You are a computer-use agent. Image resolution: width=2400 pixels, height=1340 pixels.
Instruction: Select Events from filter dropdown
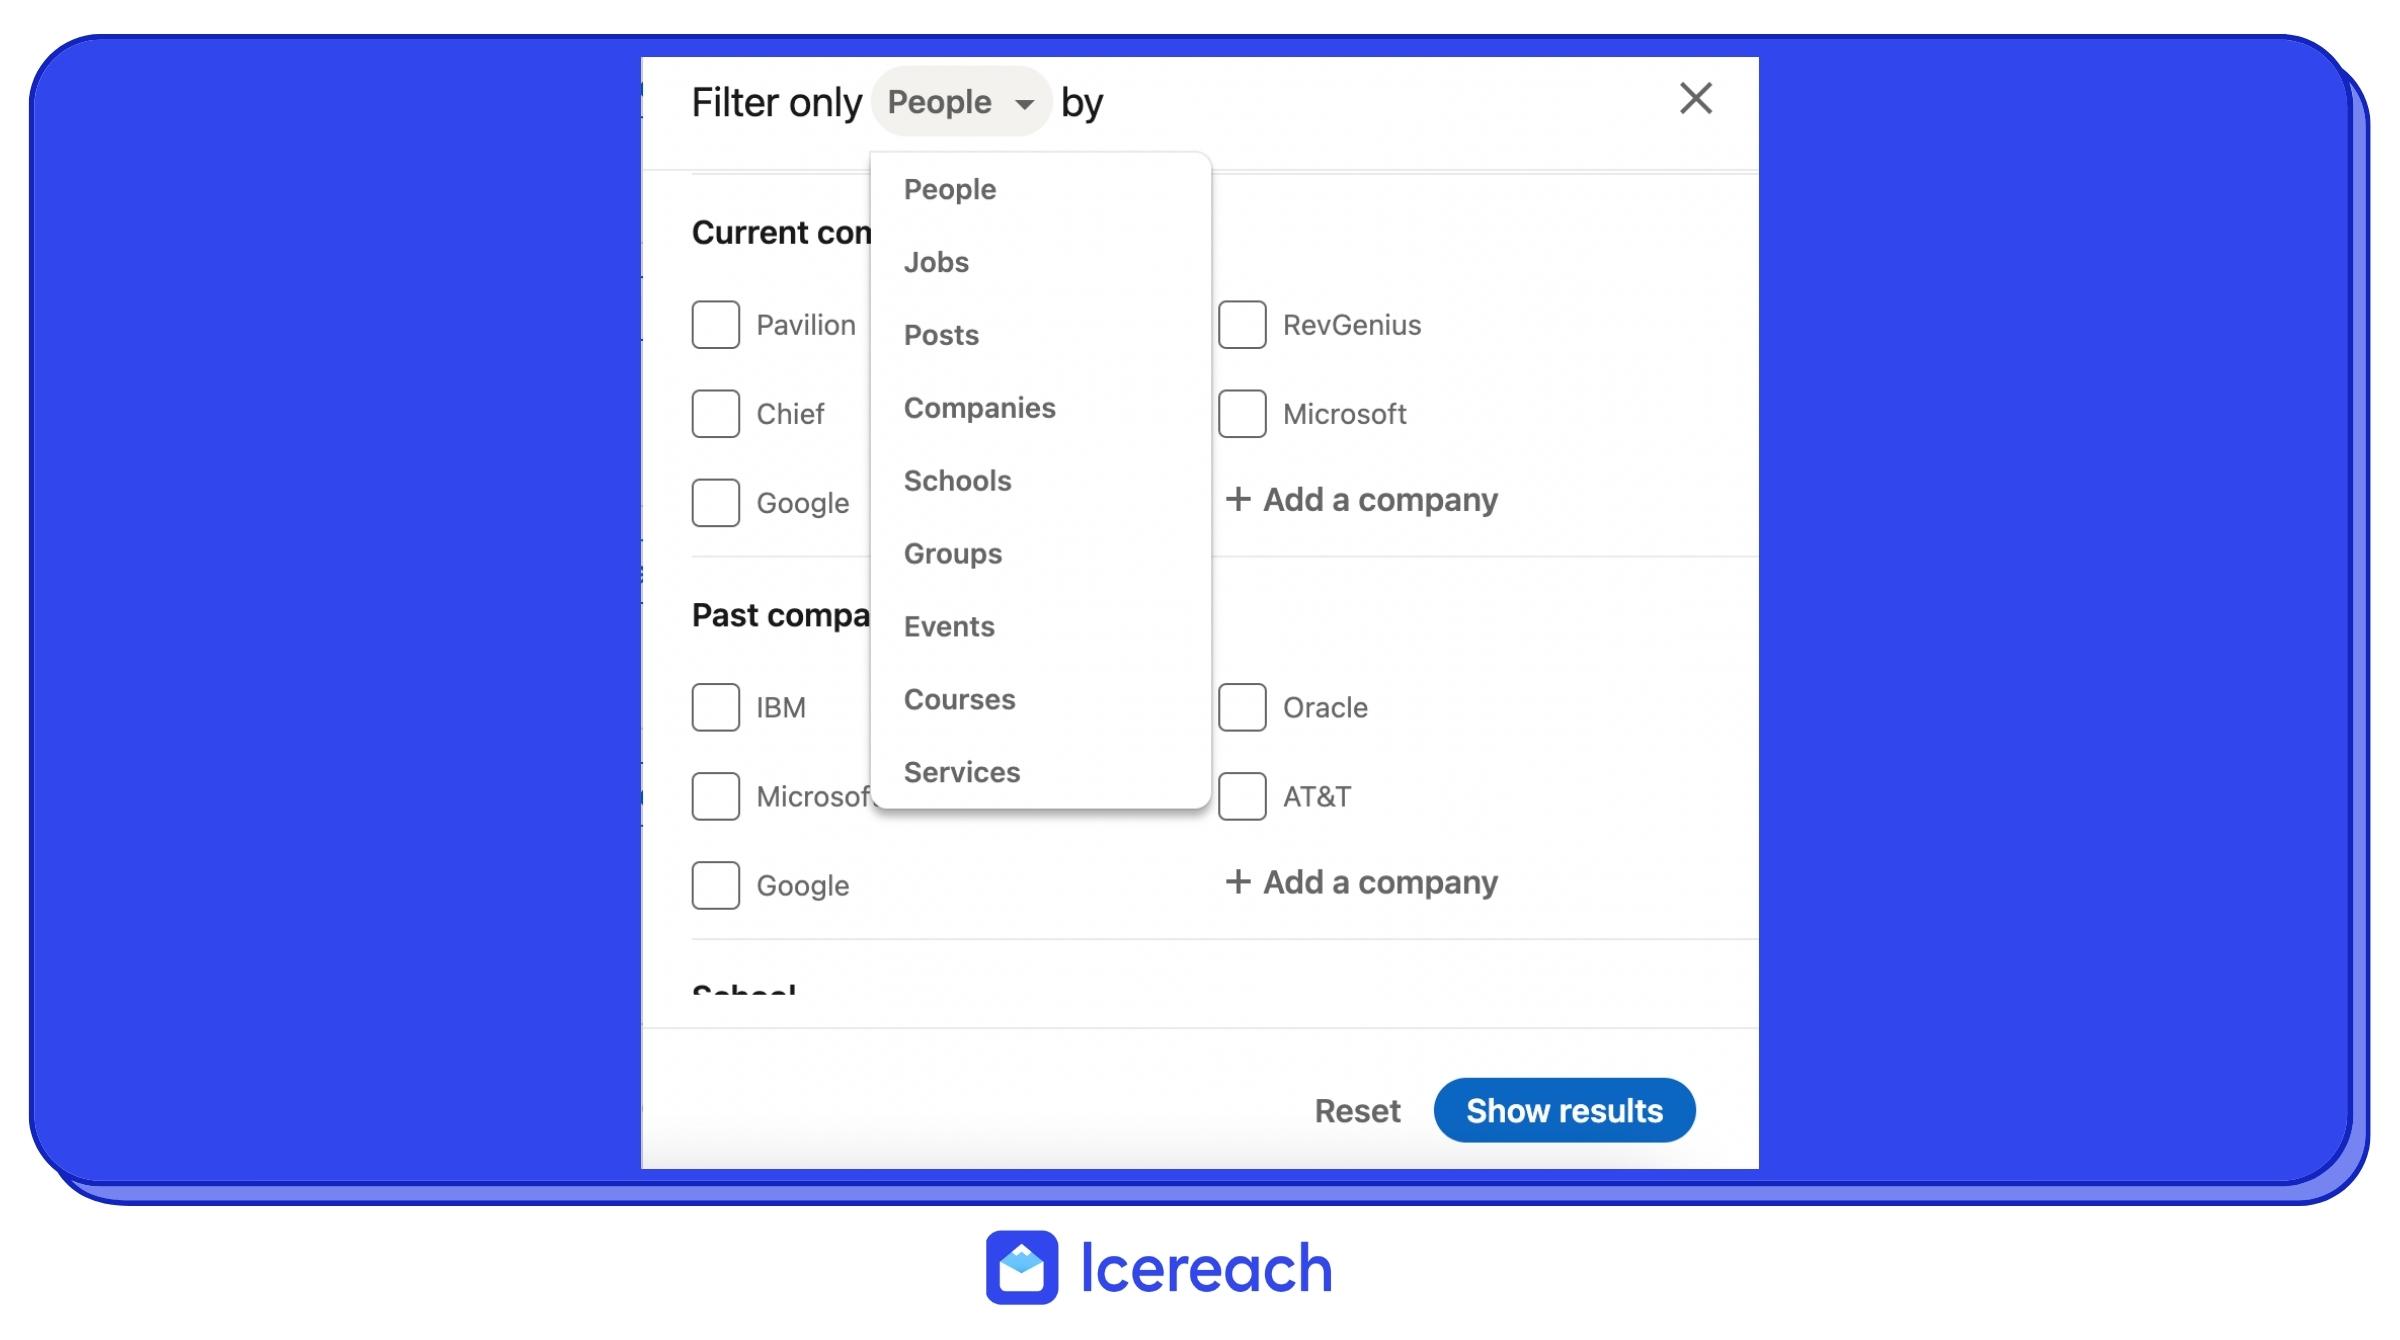pyautogui.click(x=948, y=625)
